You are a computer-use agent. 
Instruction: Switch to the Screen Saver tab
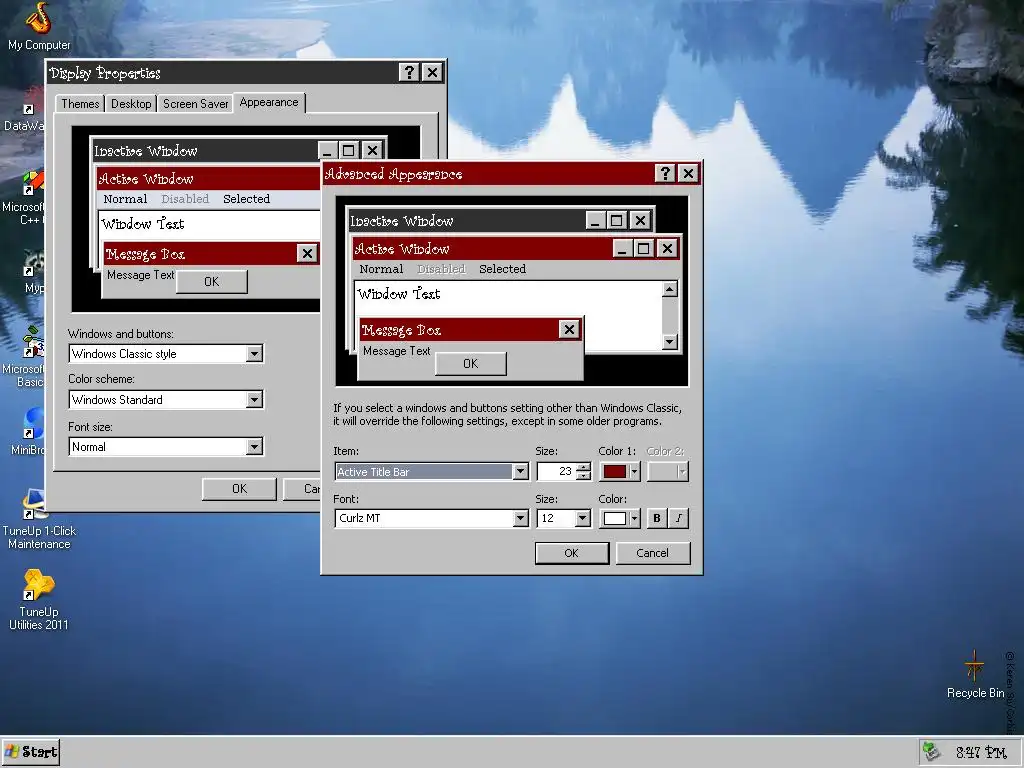[x=195, y=104]
